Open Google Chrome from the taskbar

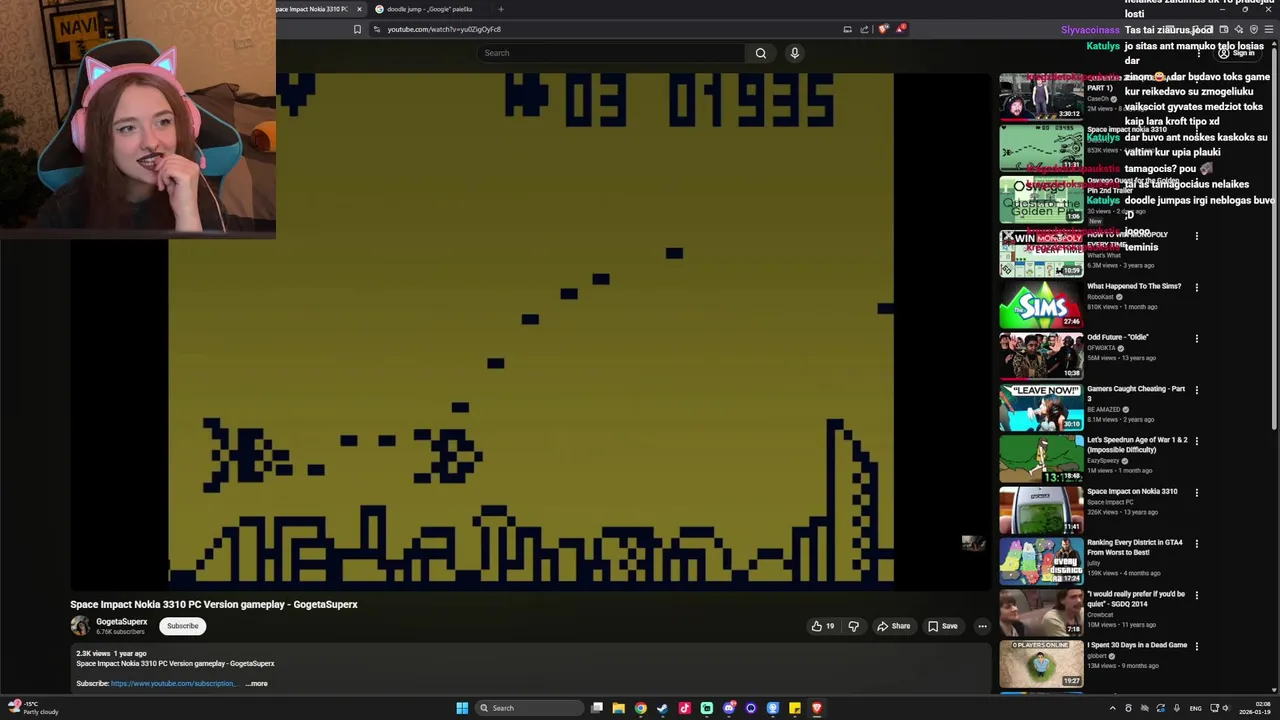641,708
